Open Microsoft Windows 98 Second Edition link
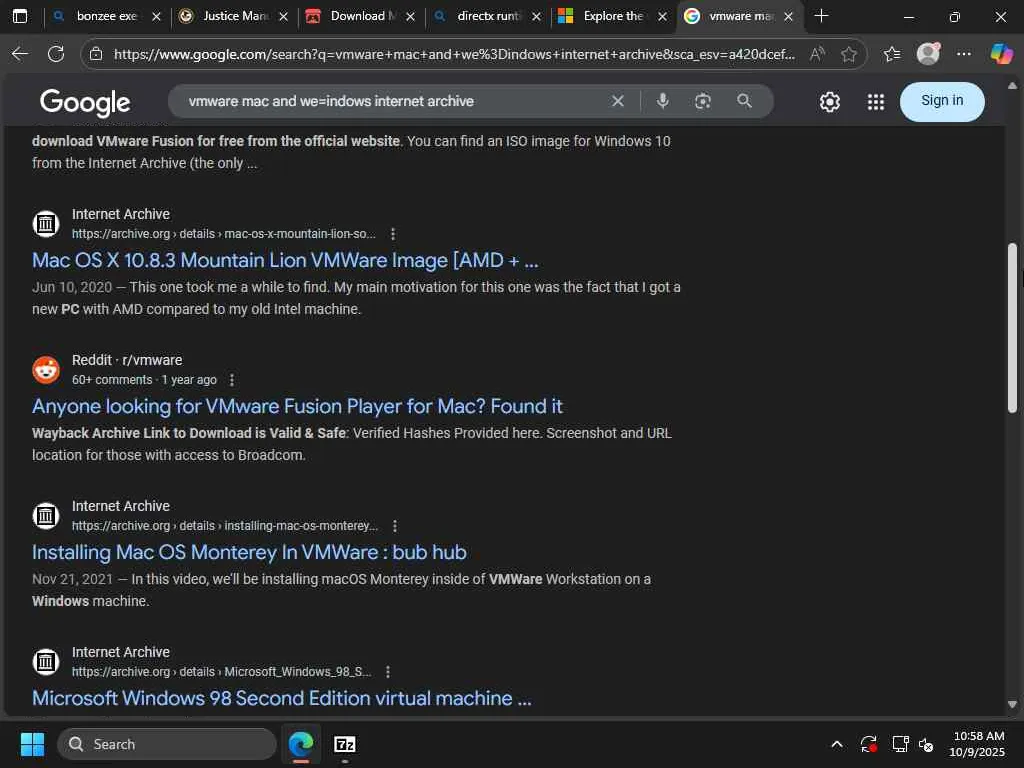 pos(281,698)
